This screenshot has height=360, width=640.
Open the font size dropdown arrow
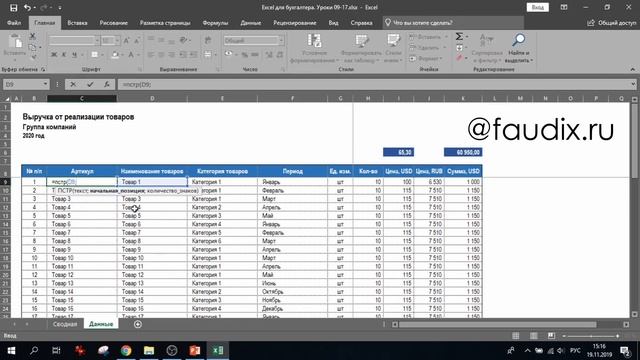click(x=118, y=40)
